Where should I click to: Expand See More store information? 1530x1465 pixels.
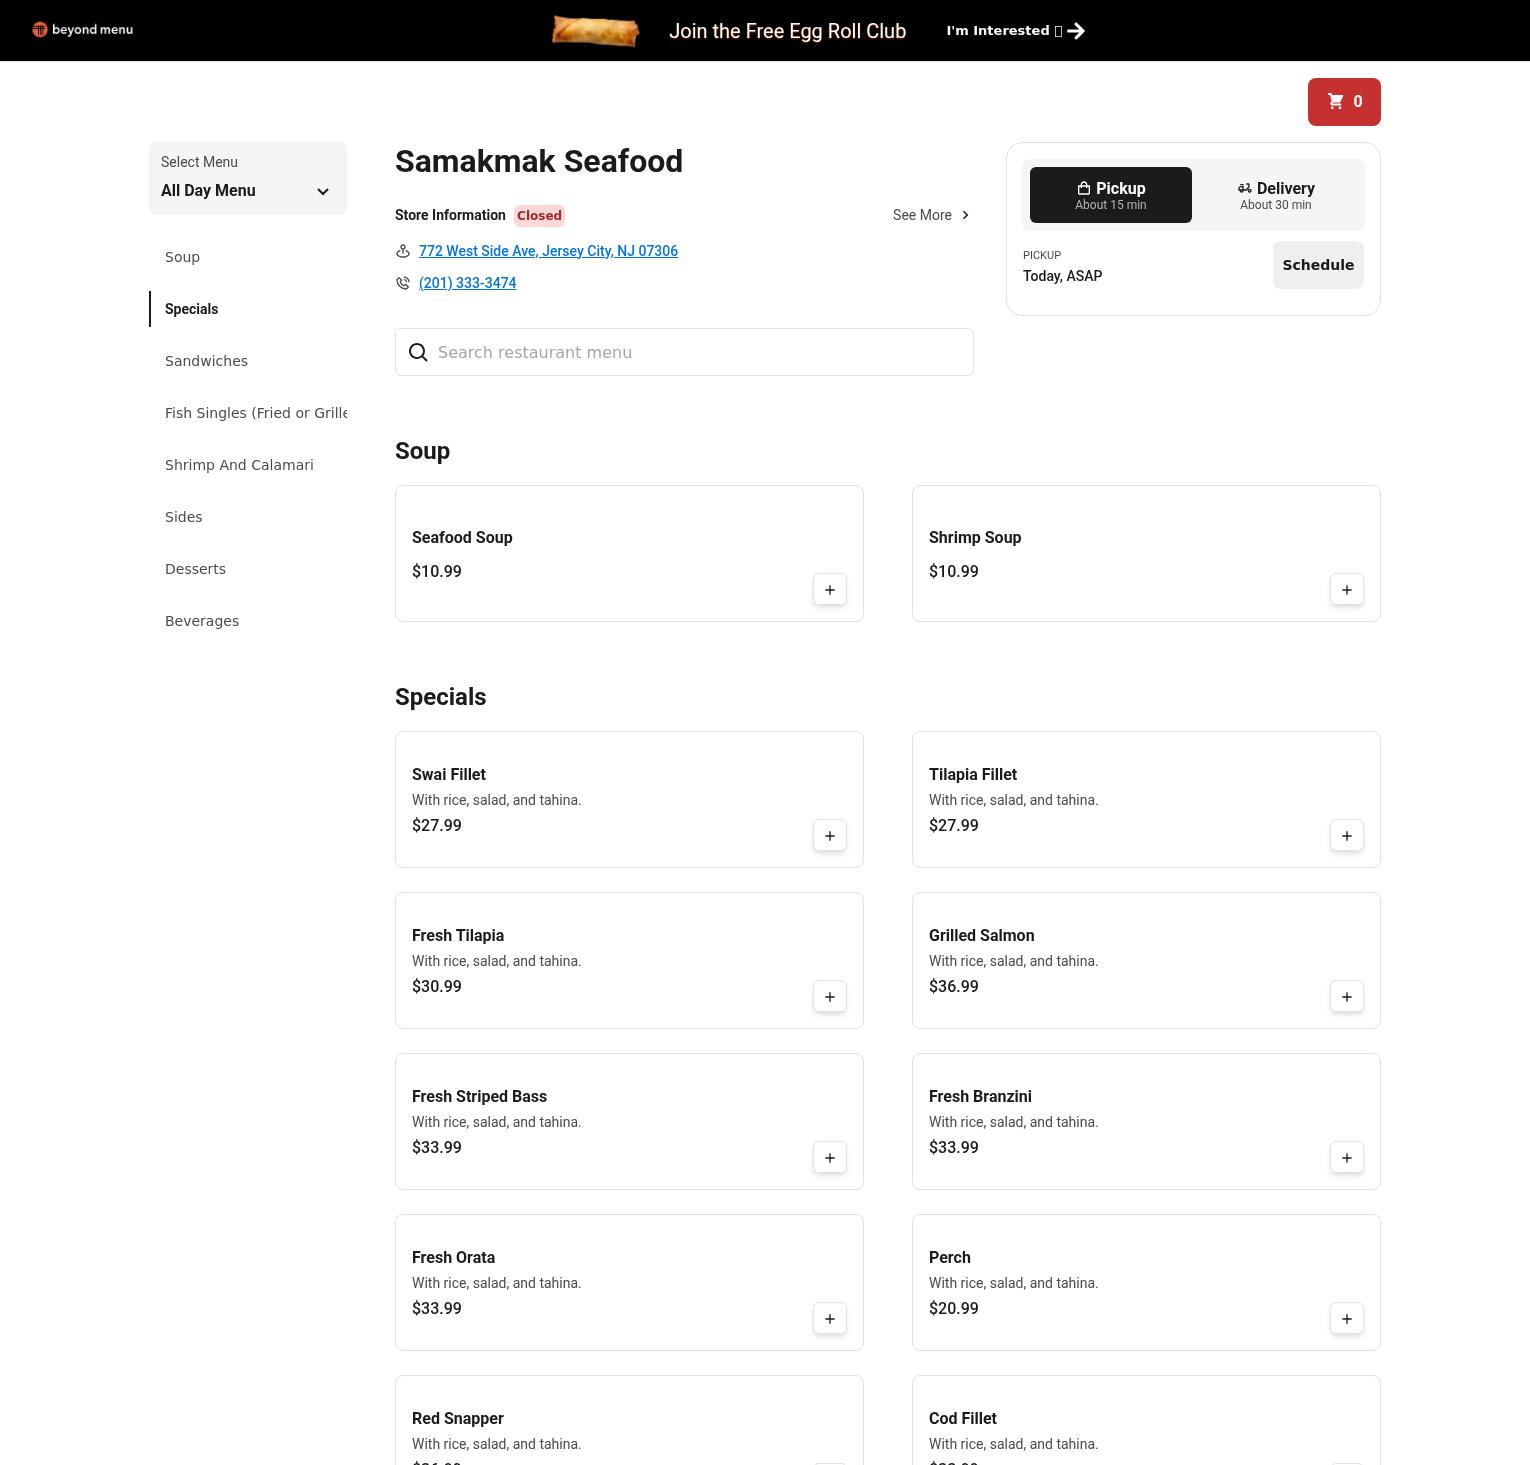[930, 215]
